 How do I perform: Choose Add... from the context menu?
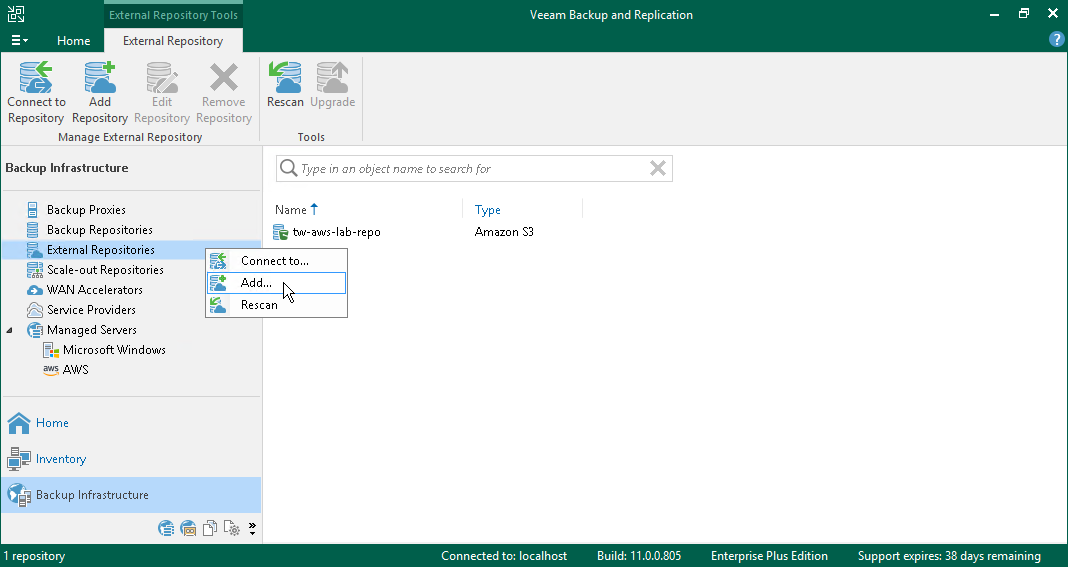tap(256, 283)
